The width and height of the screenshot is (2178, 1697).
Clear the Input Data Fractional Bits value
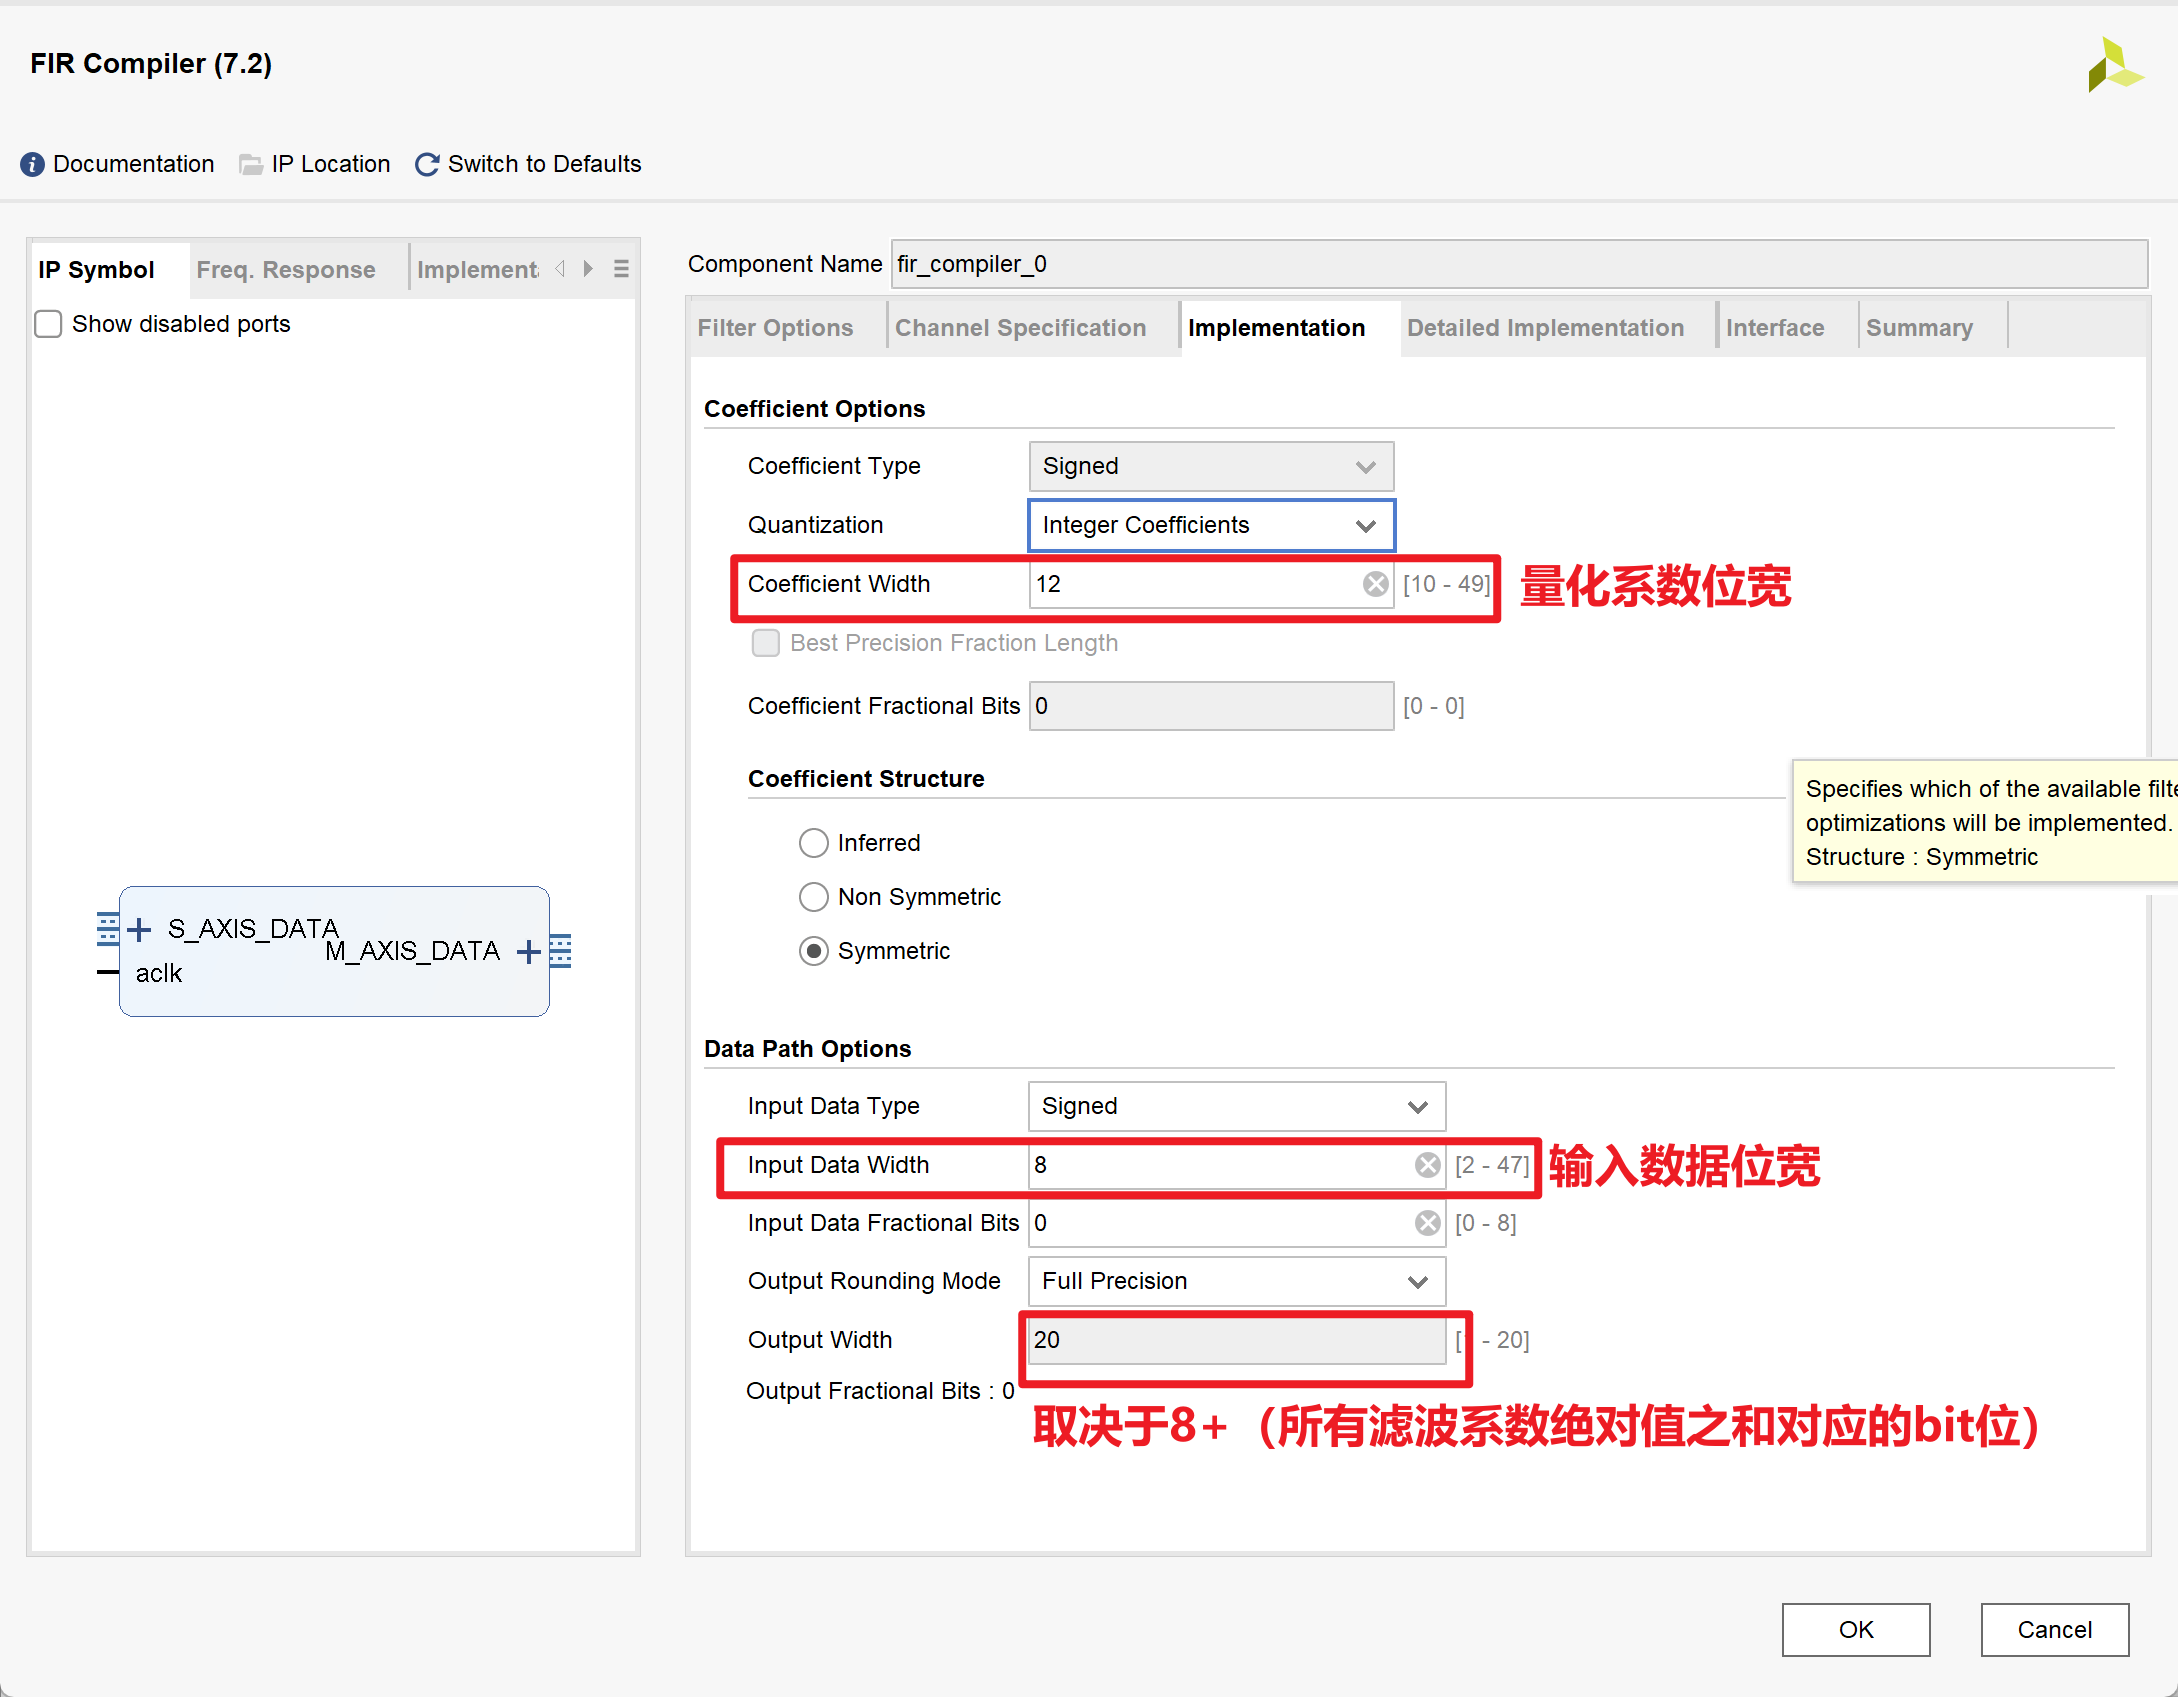tap(1428, 1223)
